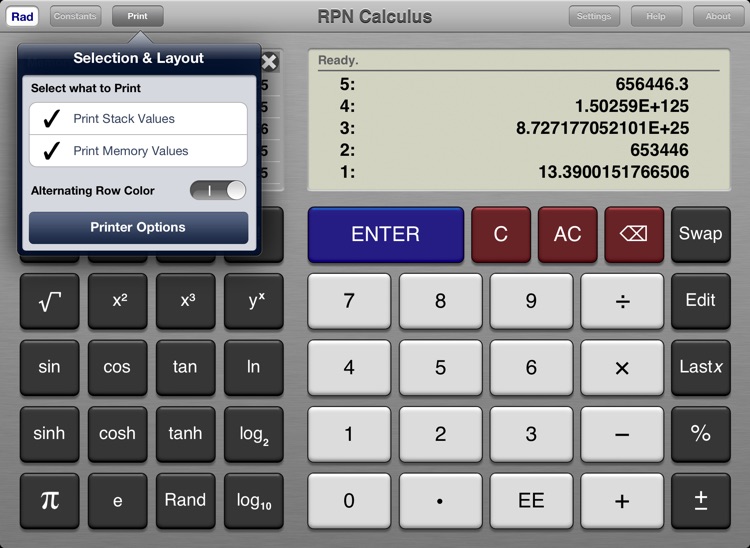The image size is (750, 548).
Task: Tap the Swap key
Action: coord(701,234)
